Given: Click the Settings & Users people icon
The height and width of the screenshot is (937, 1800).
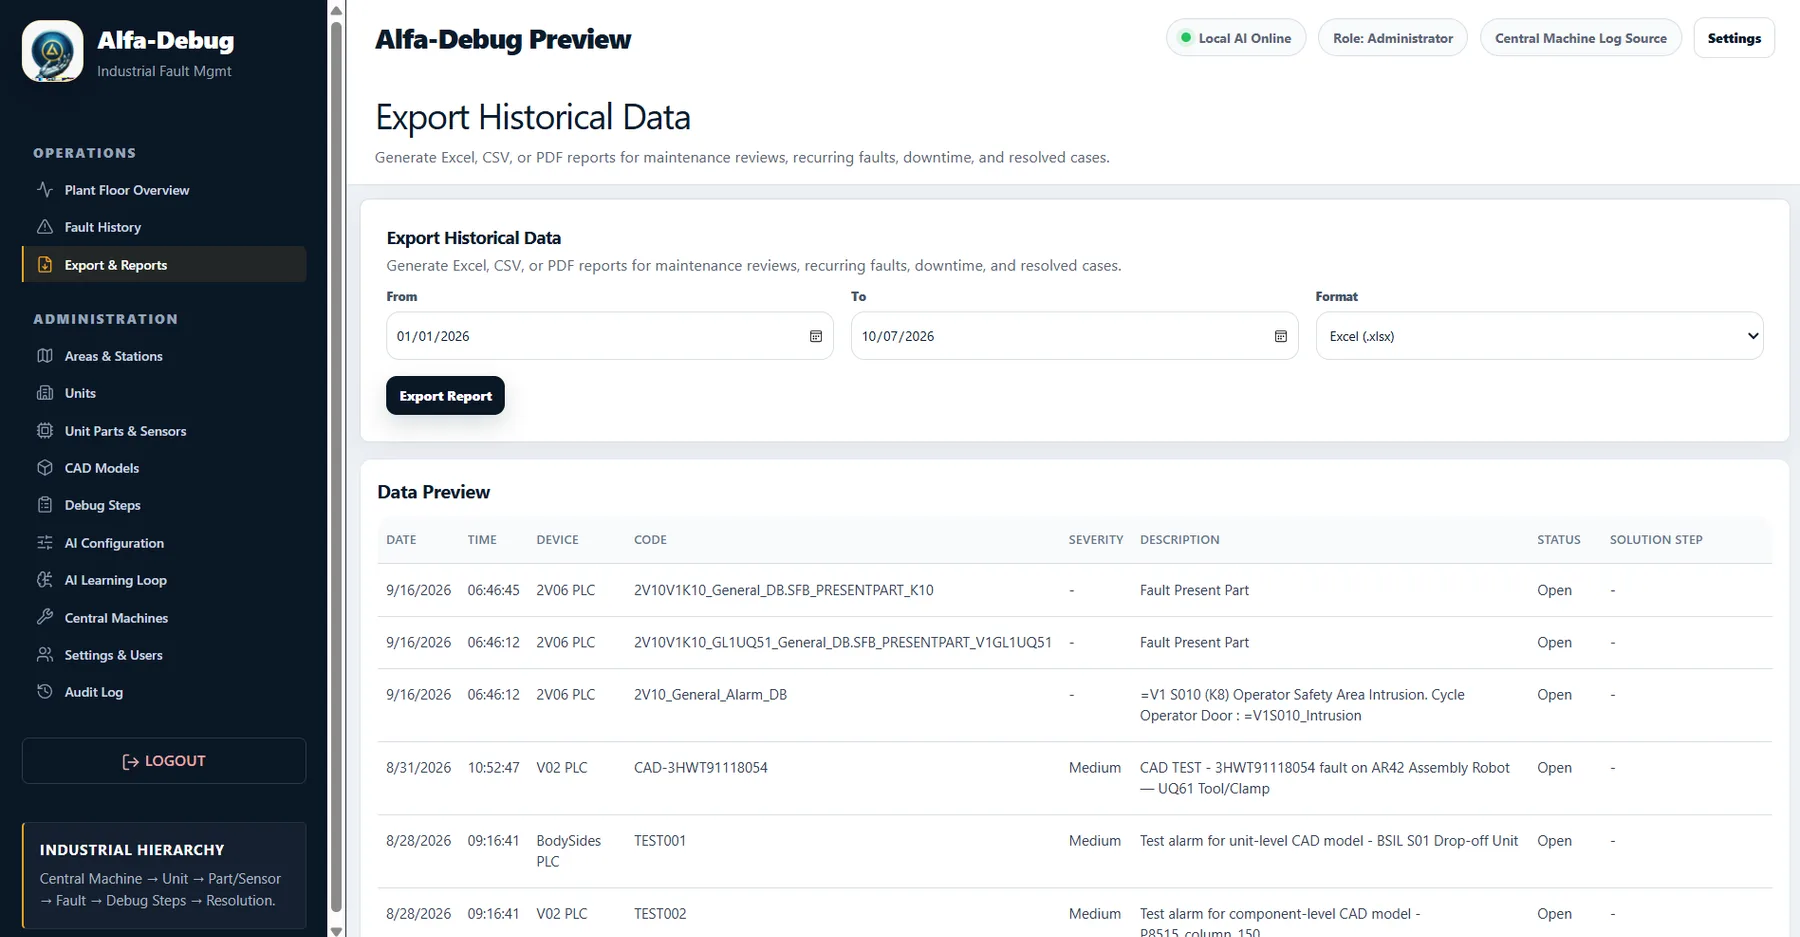Looking at the screenshot, I should (x=45, y=655).
